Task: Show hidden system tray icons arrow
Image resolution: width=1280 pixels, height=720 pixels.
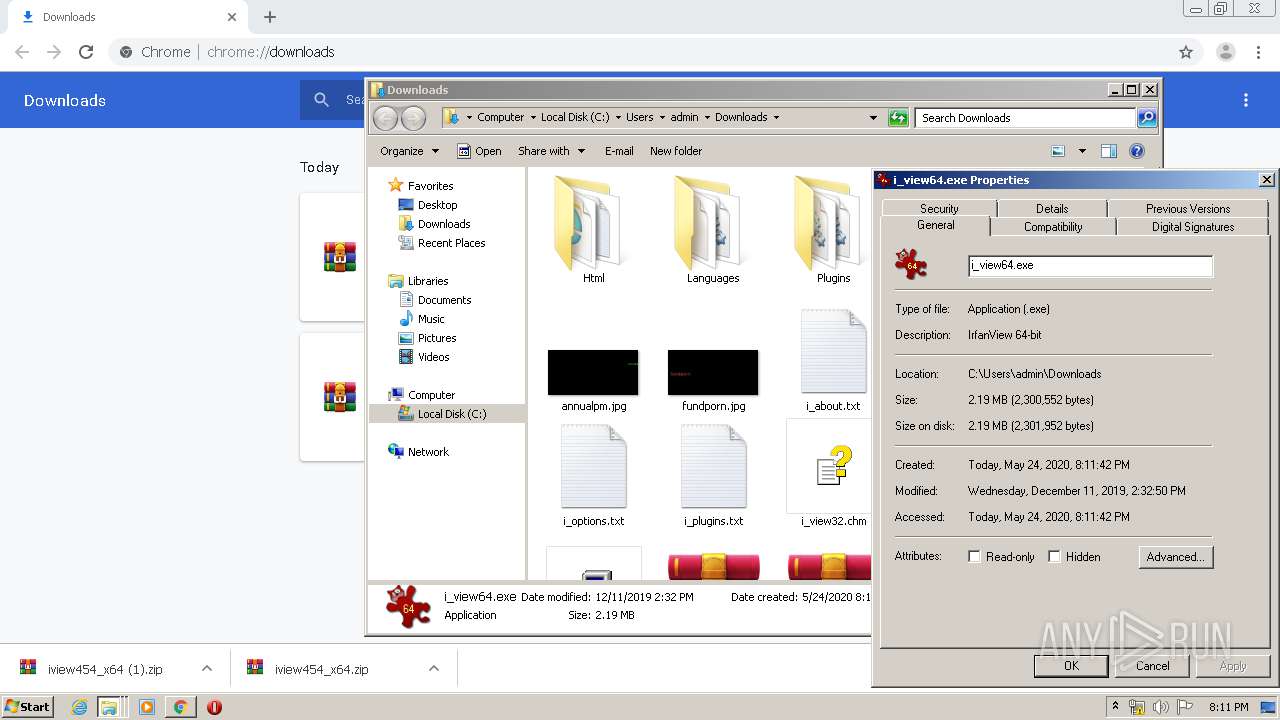Action: click(x=1115, y=707)
